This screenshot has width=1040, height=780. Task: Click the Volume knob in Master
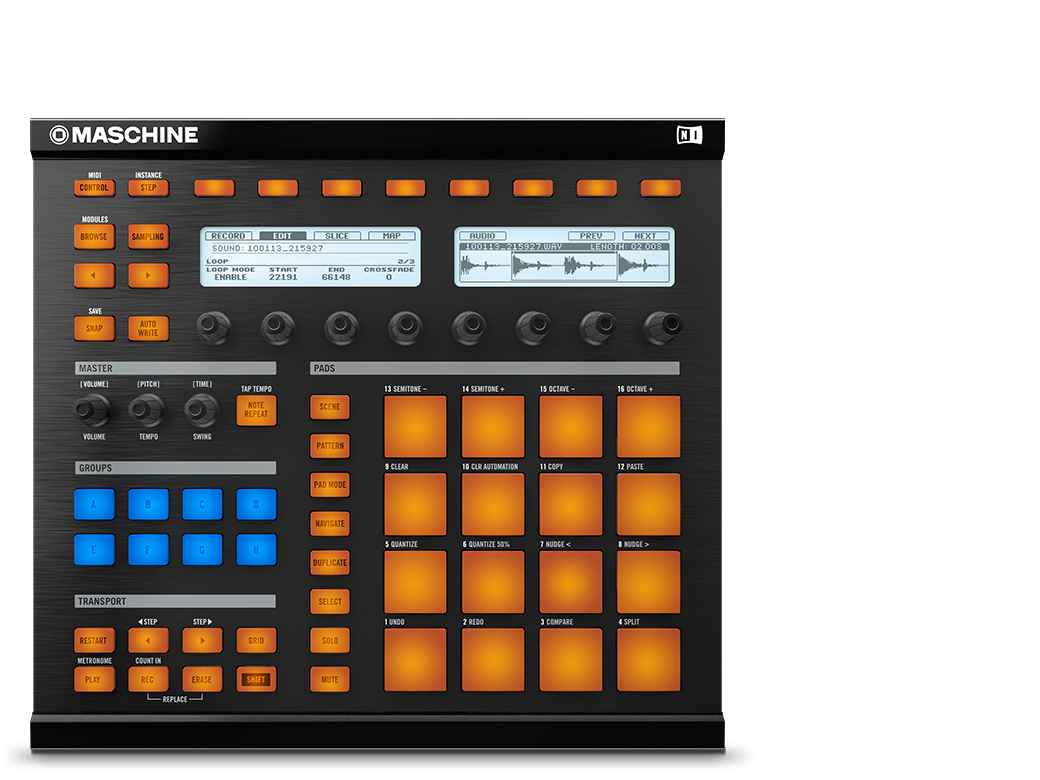point(92,410)
